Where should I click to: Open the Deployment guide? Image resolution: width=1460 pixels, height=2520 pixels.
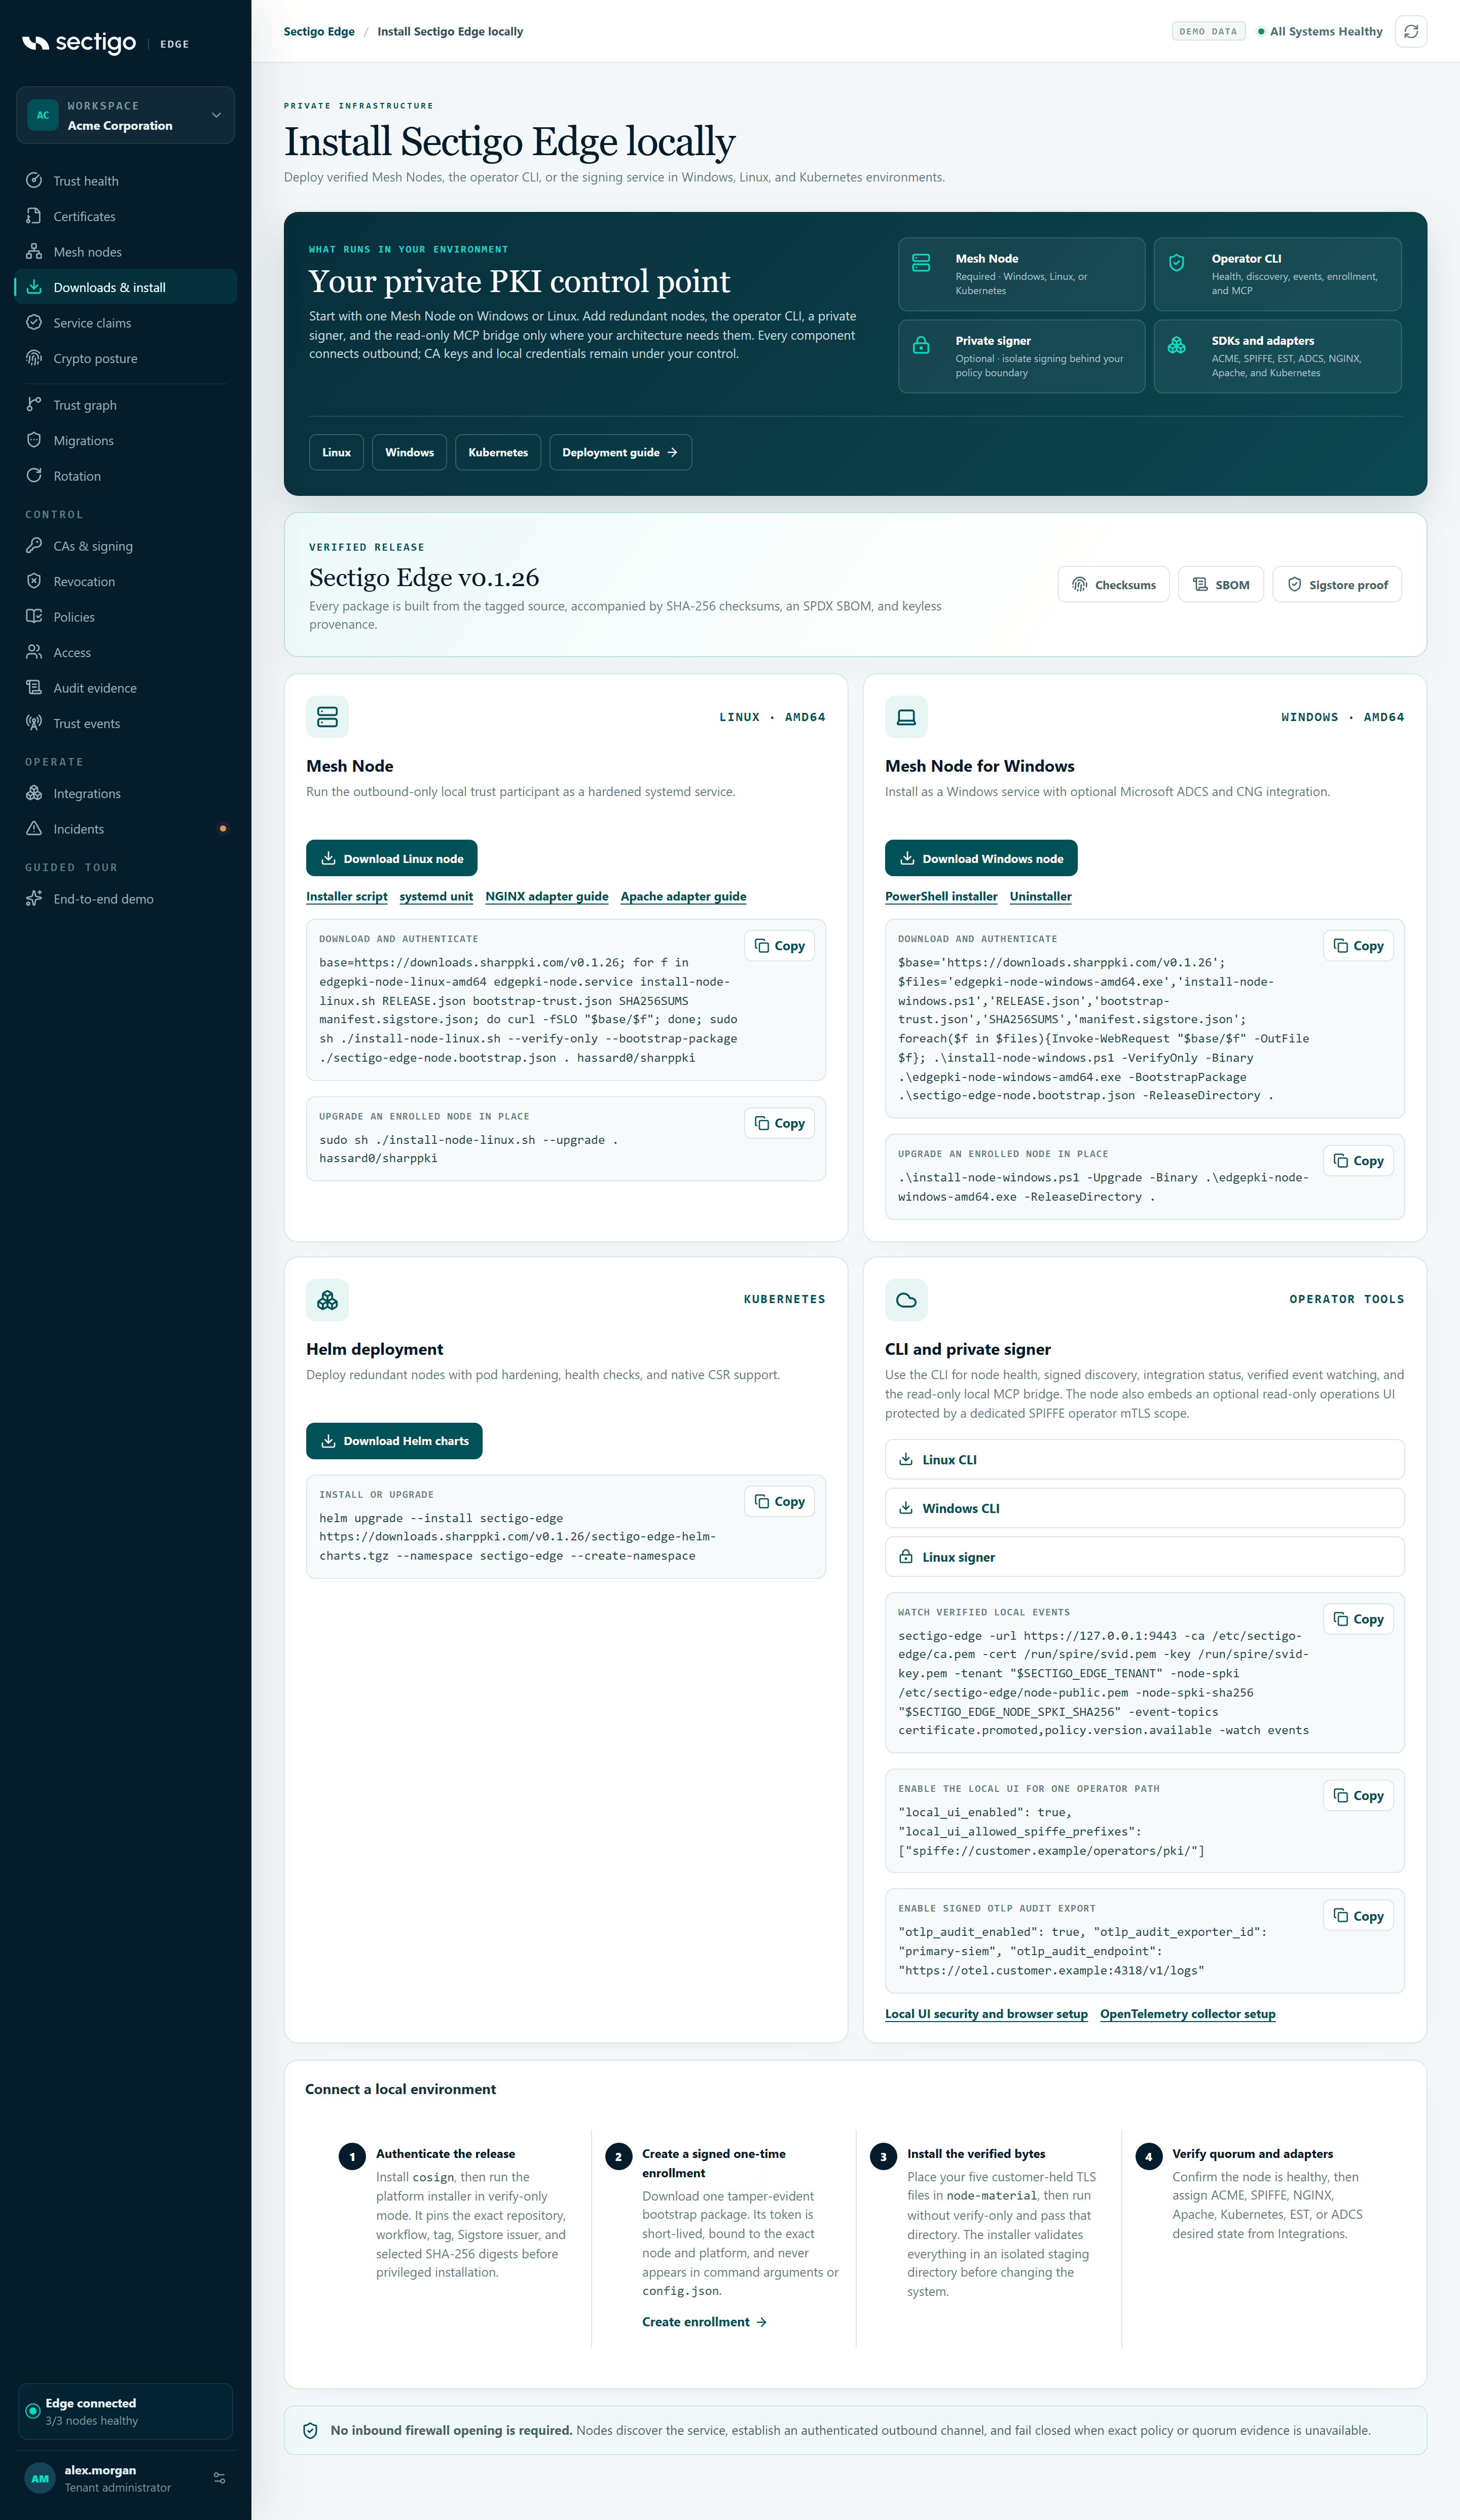click(620, 452)
